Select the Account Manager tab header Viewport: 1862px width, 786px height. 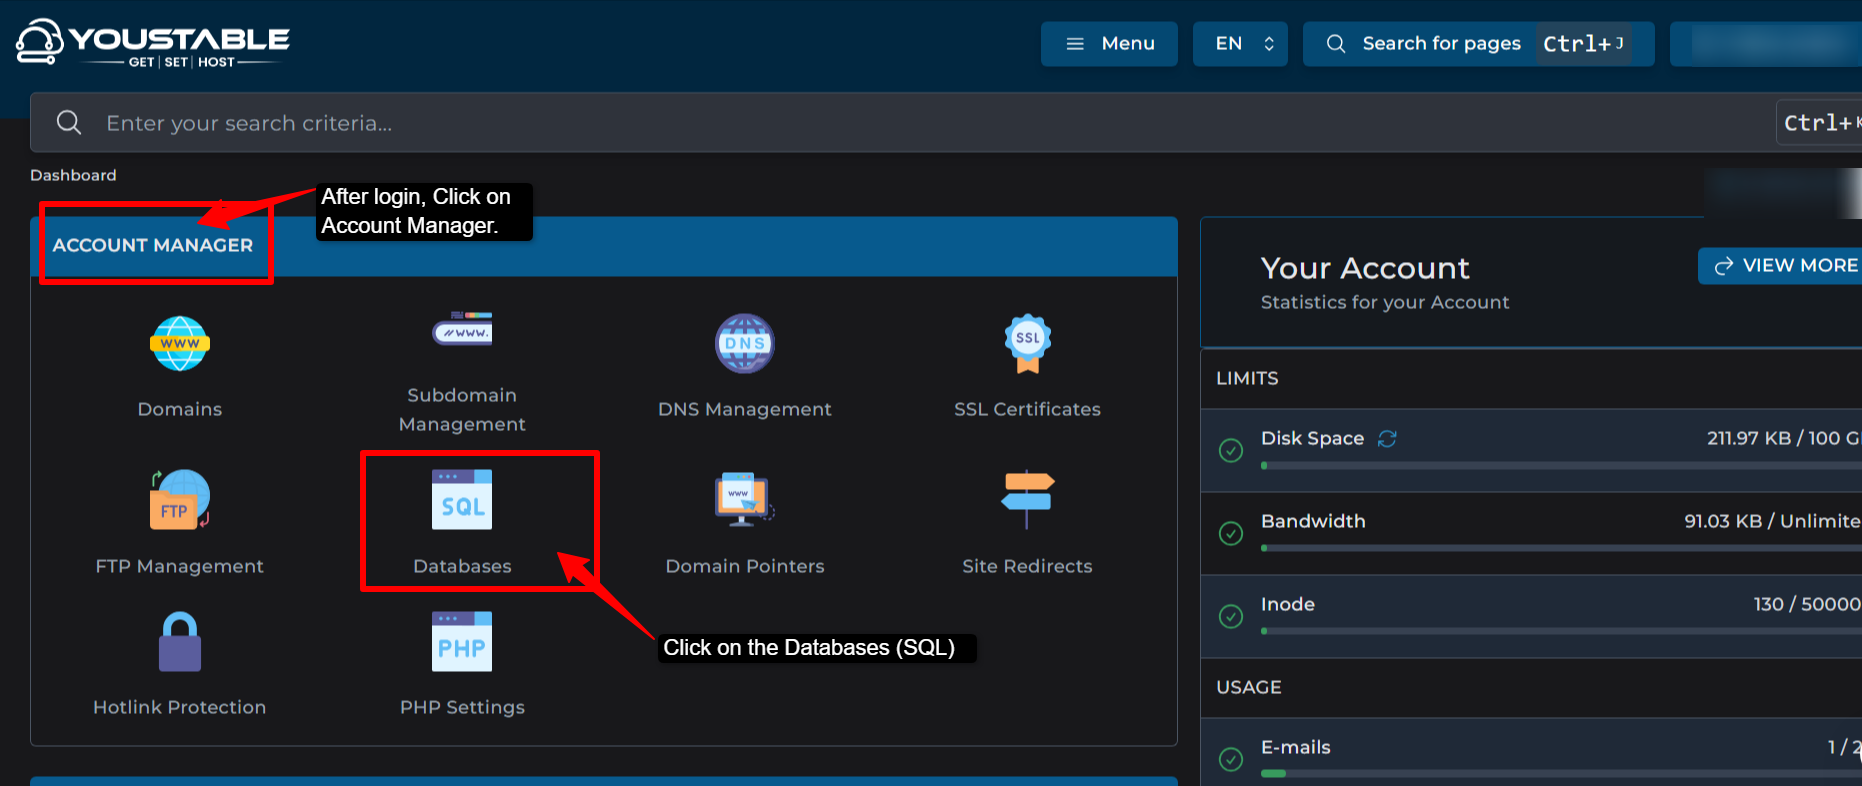coord(153,245)
